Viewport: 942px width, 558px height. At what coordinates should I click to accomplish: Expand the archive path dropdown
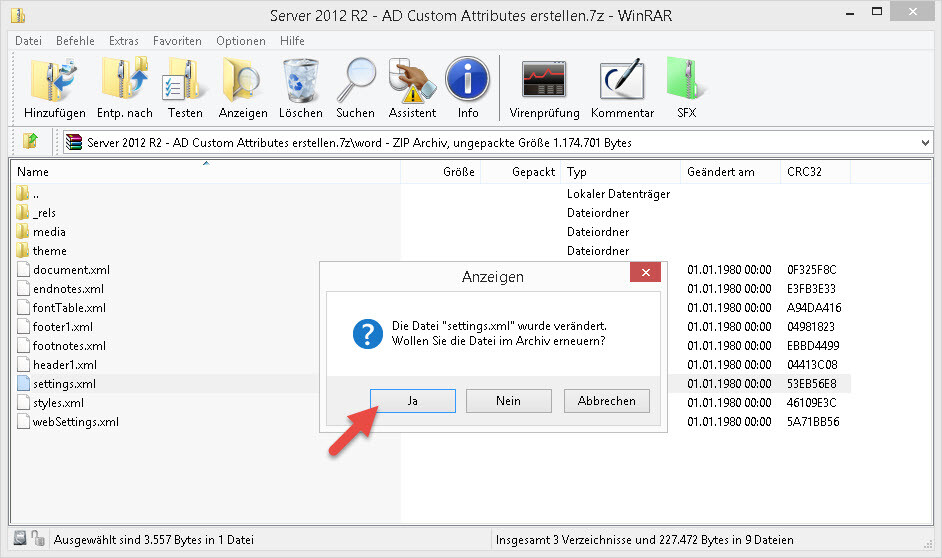coord(923,143)
